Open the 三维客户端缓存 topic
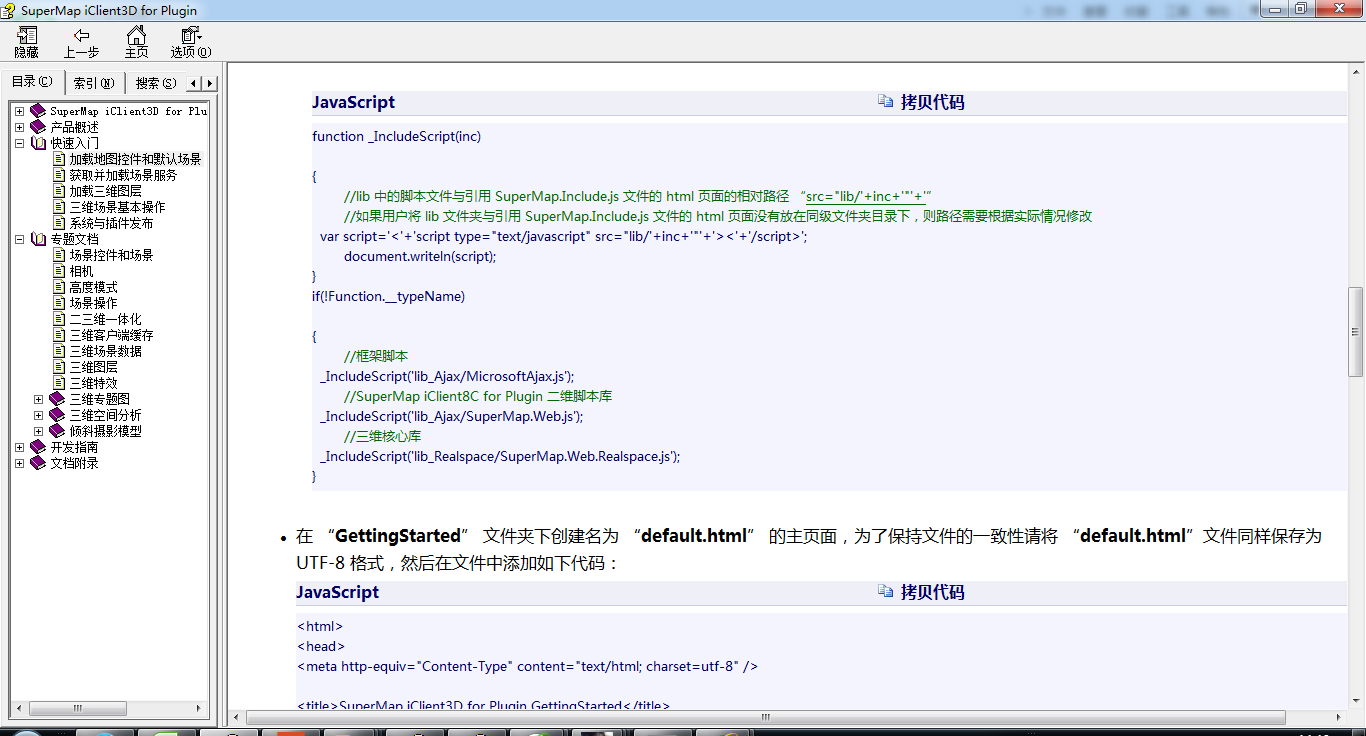This screenshot has width=1366, height=736. coord(112,335)
